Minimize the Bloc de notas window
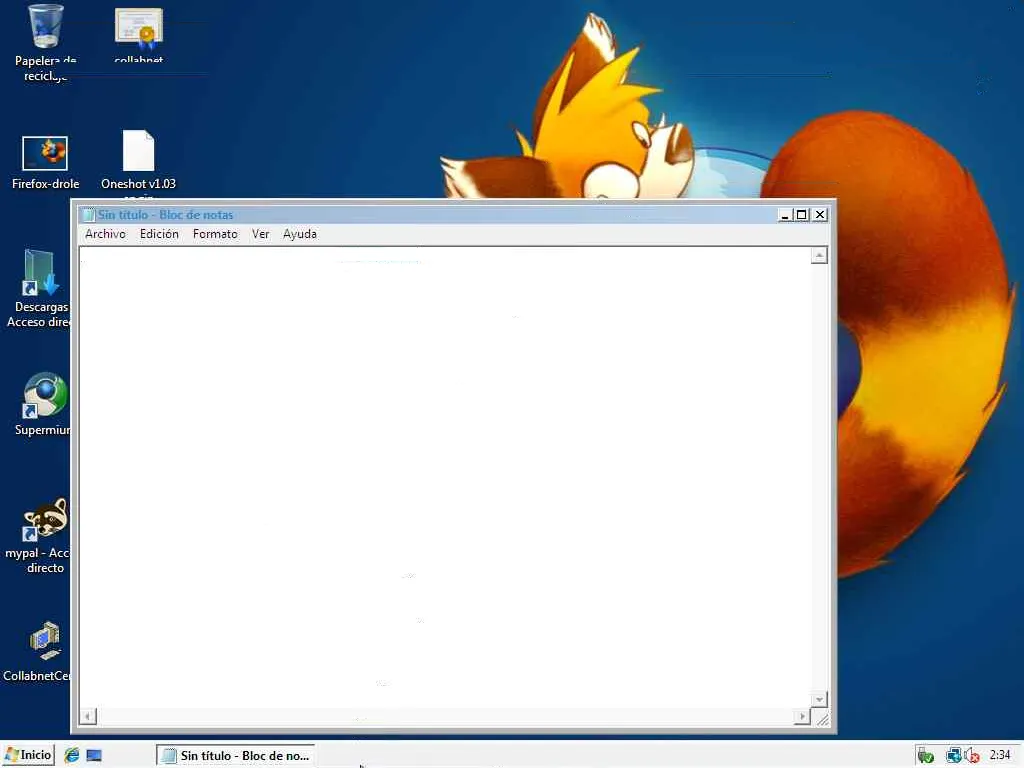Viewport: 1024px width, 768px height. pos(786,215)
